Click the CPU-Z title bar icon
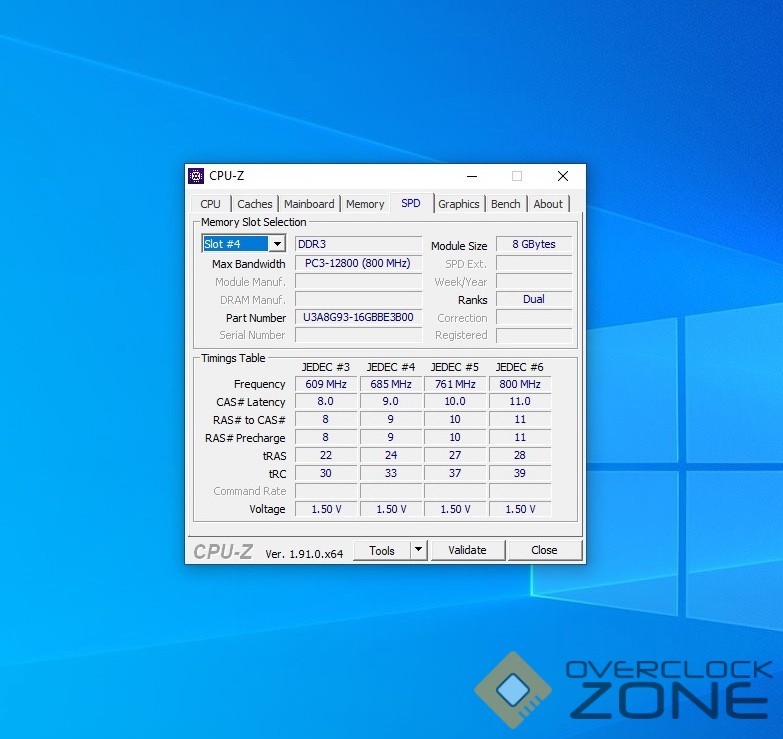This screenshot has height=739, width=783. (196, 176)
